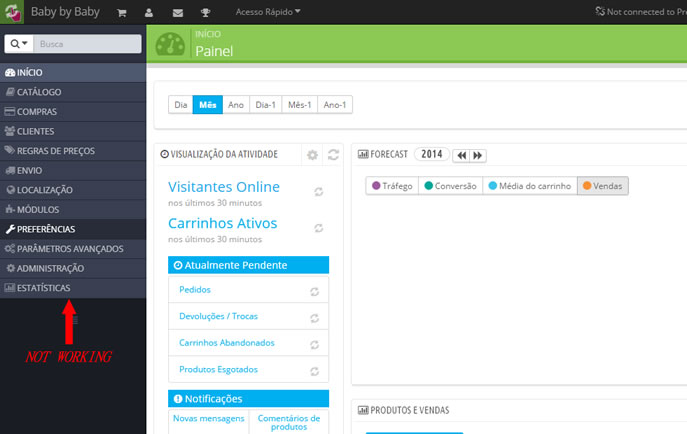Viewport: 687px width, 434px height.
Task: Open the Acesso Rápido dropdown
Action: coord(268,12)
